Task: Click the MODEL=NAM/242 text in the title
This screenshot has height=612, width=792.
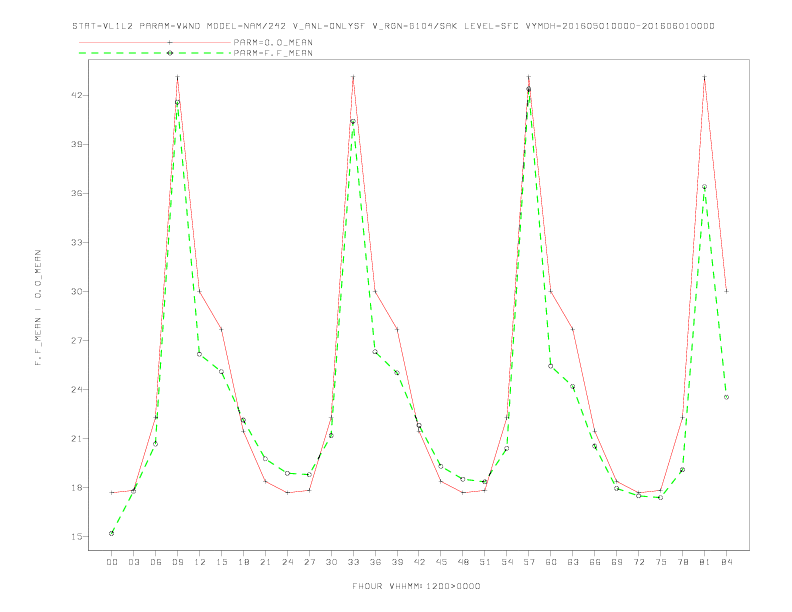Action: pos(246,26)
